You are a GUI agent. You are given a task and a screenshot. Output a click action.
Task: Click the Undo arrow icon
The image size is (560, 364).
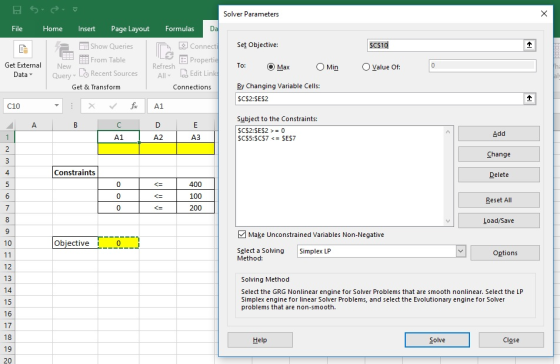[x=34, y=10]
